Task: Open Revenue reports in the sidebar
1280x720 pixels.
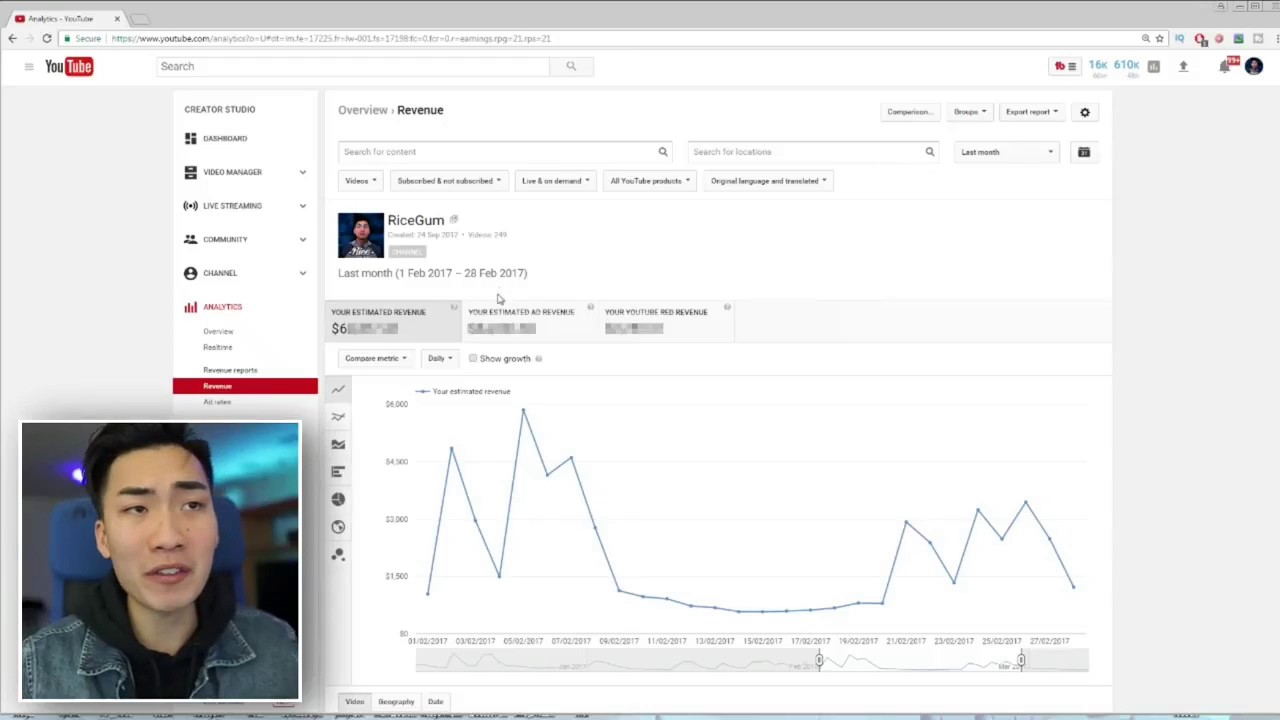Action: point(230,370)
